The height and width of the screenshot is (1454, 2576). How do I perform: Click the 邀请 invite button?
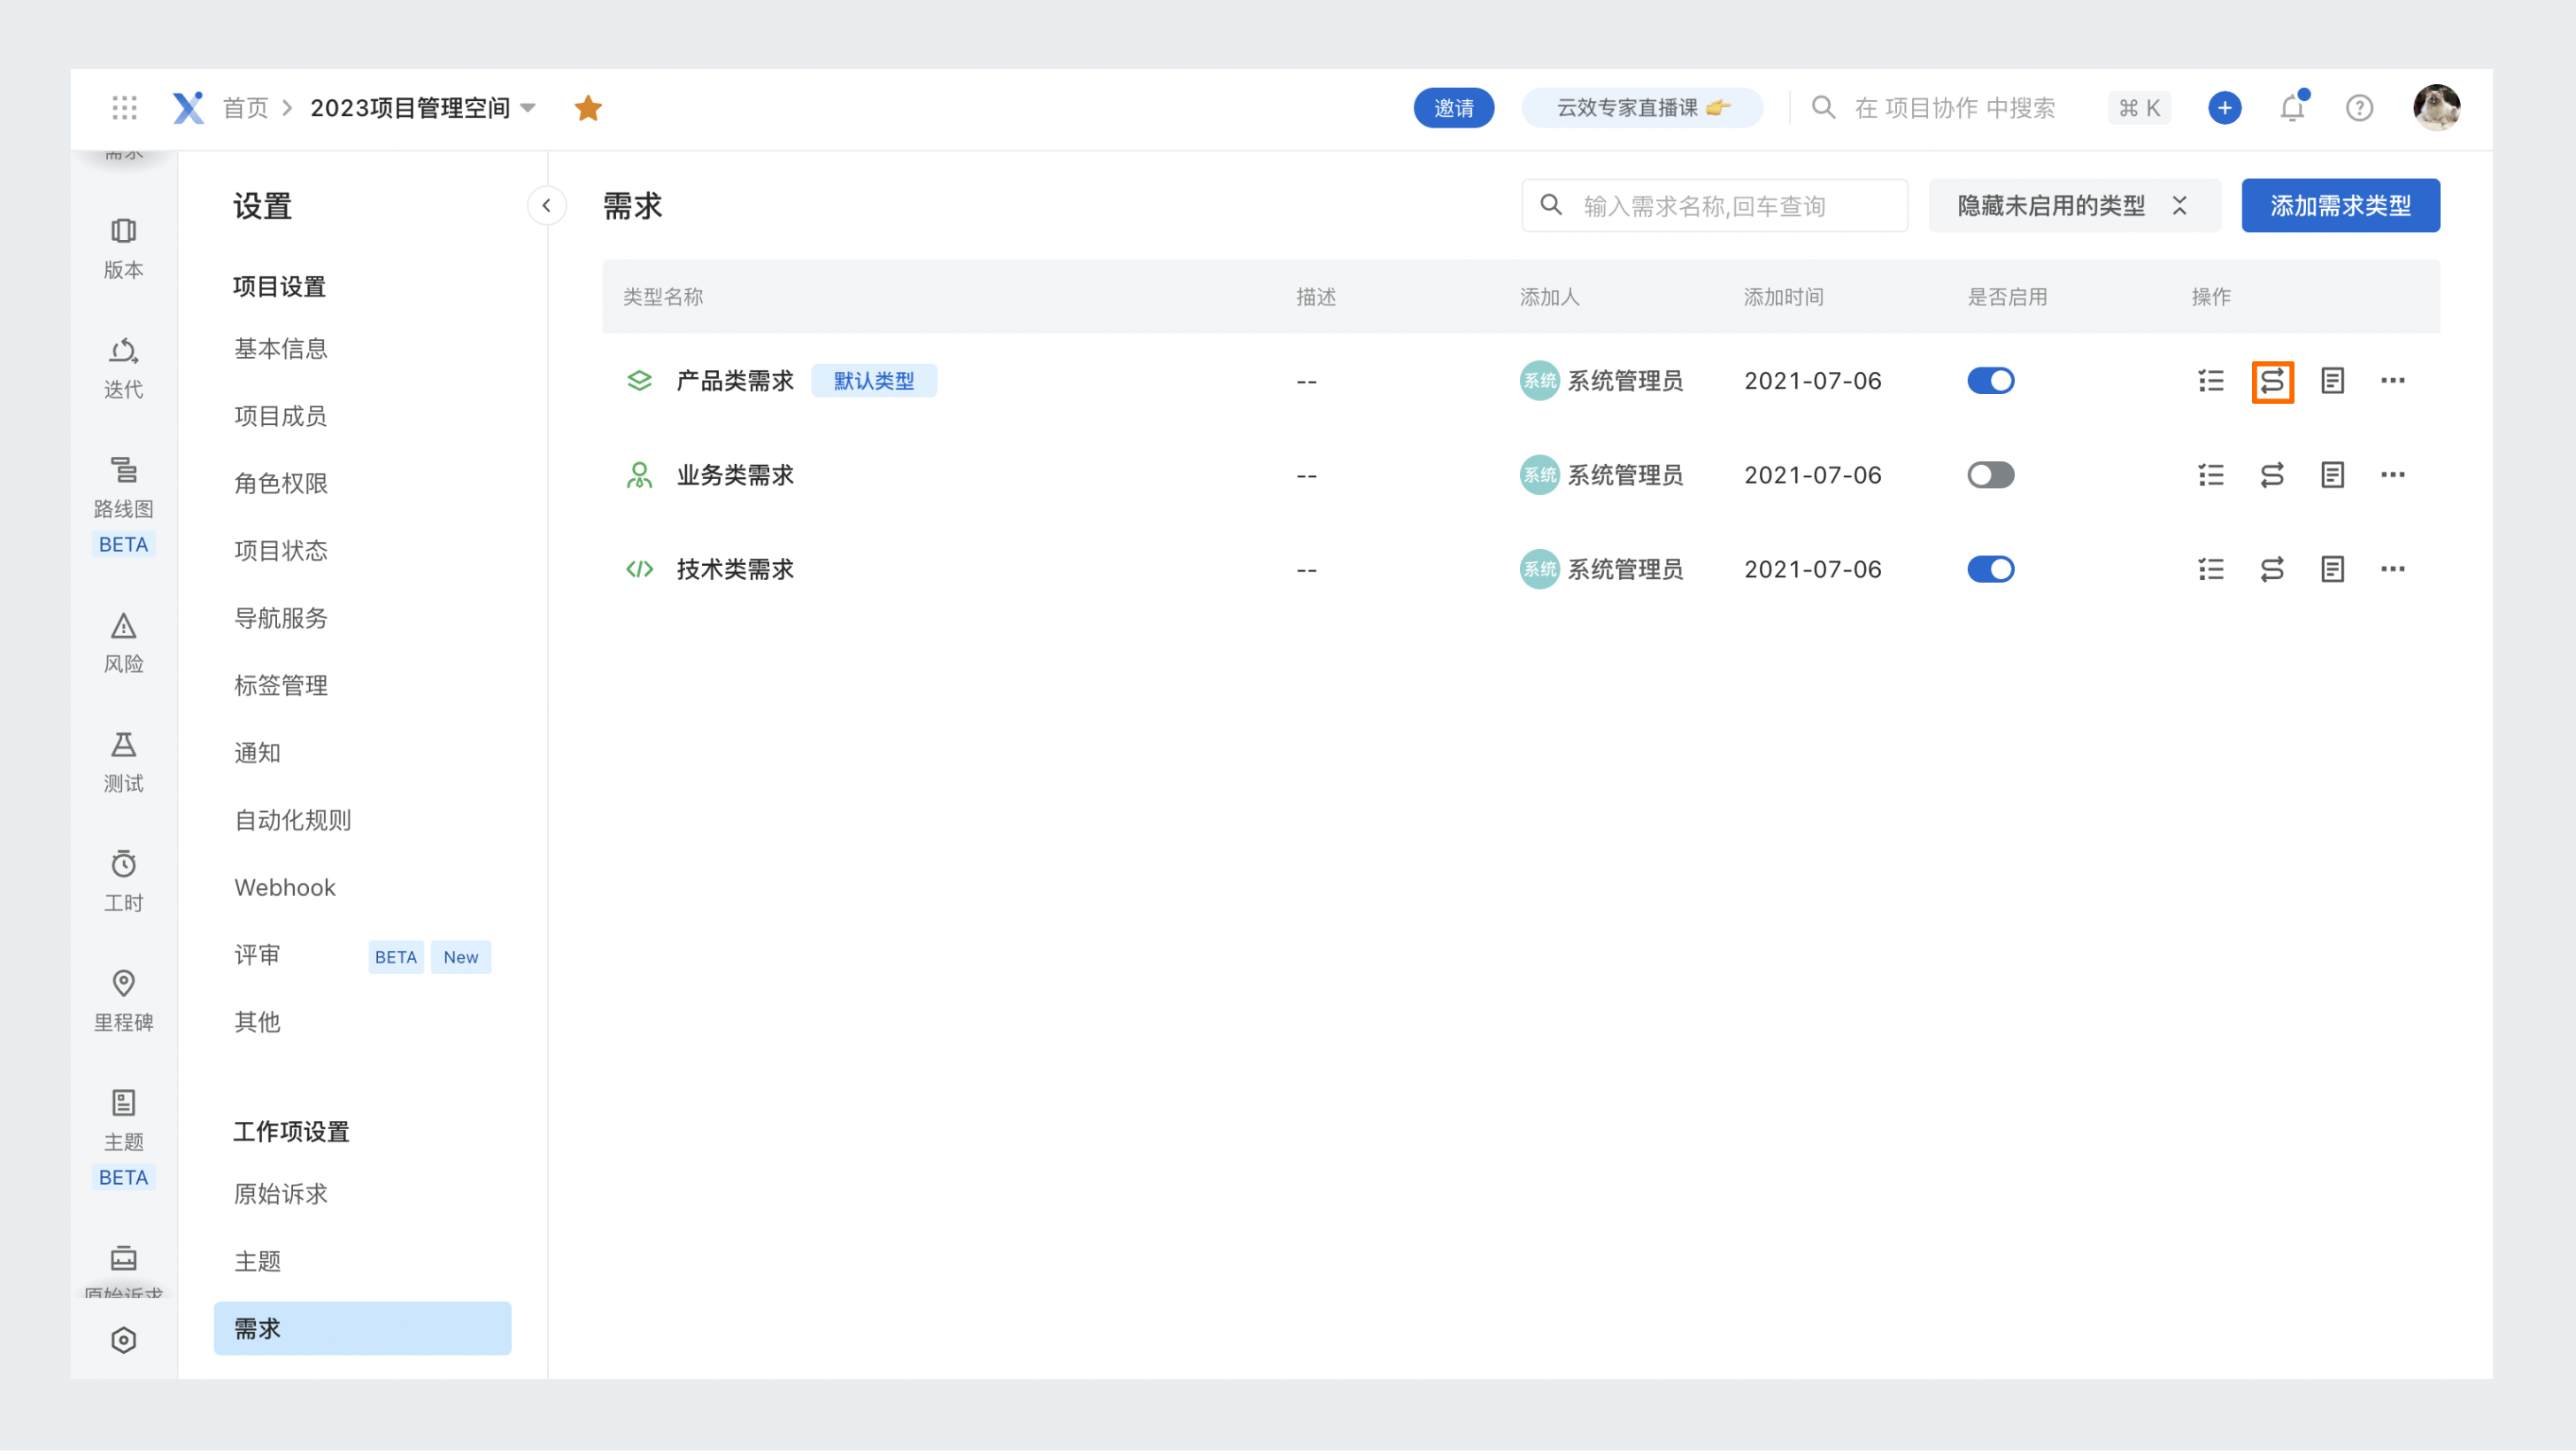click(1453, 108)
